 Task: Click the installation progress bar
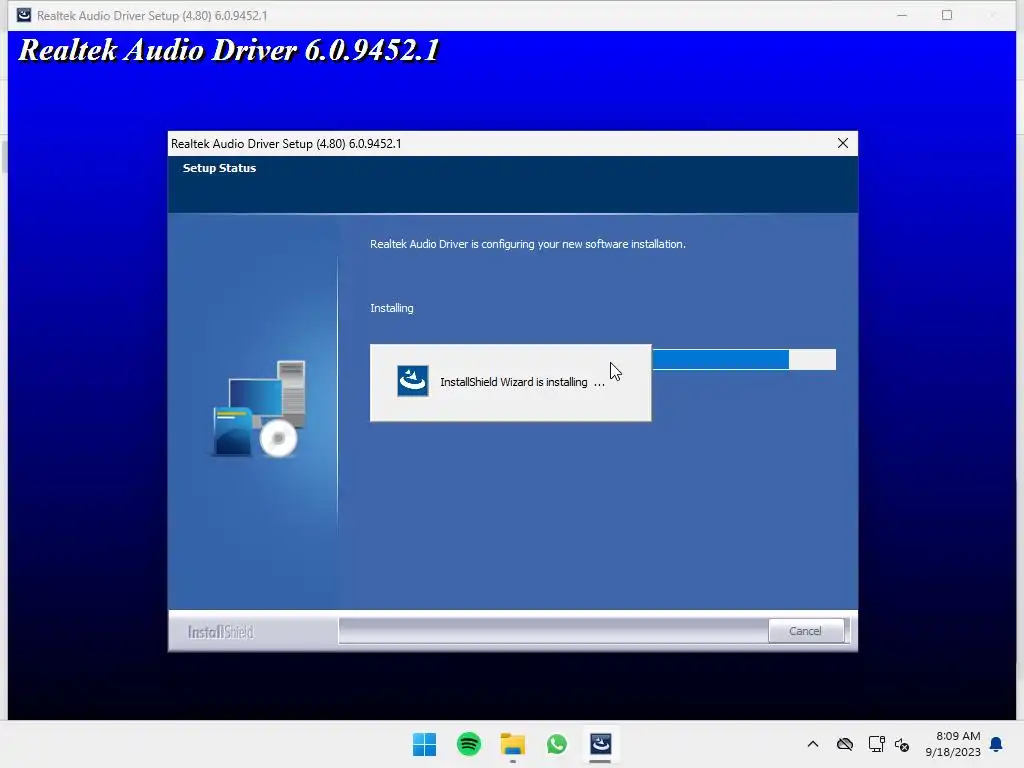tap(744, 359)
